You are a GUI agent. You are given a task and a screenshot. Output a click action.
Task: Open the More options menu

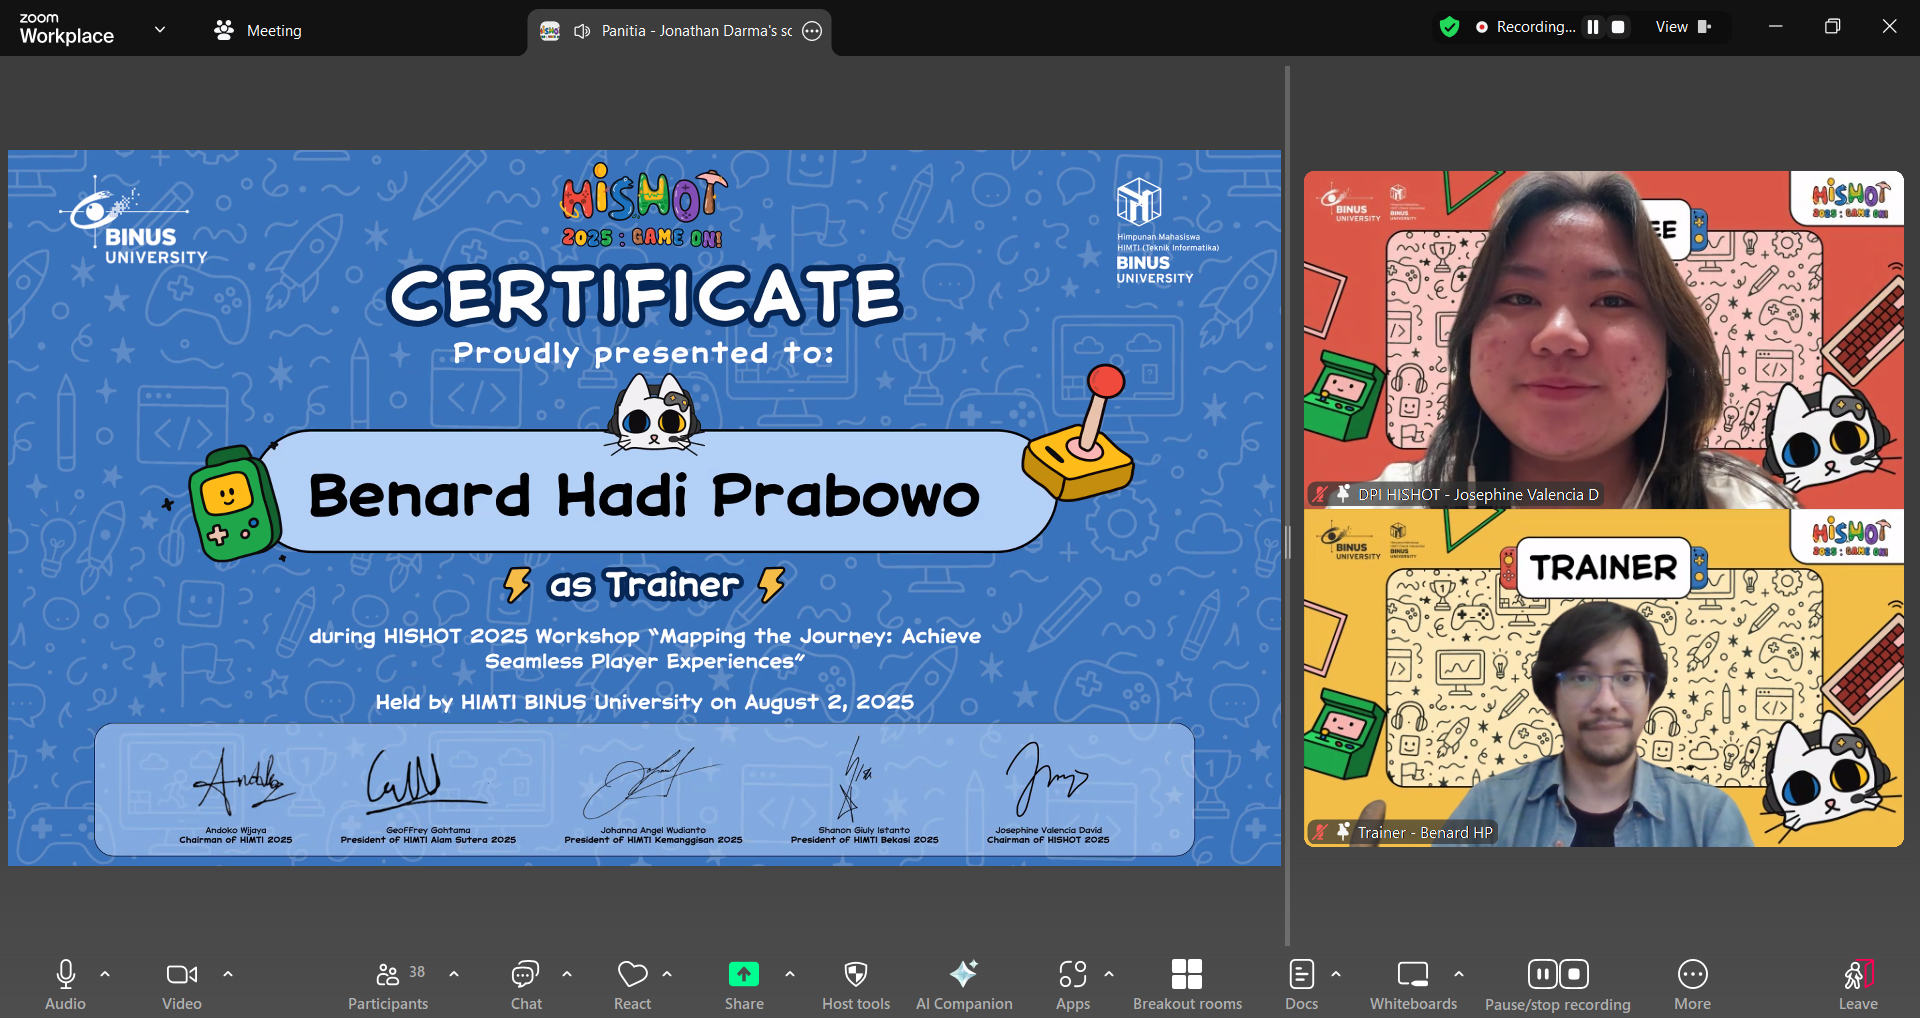click(x=1692, y=985)
